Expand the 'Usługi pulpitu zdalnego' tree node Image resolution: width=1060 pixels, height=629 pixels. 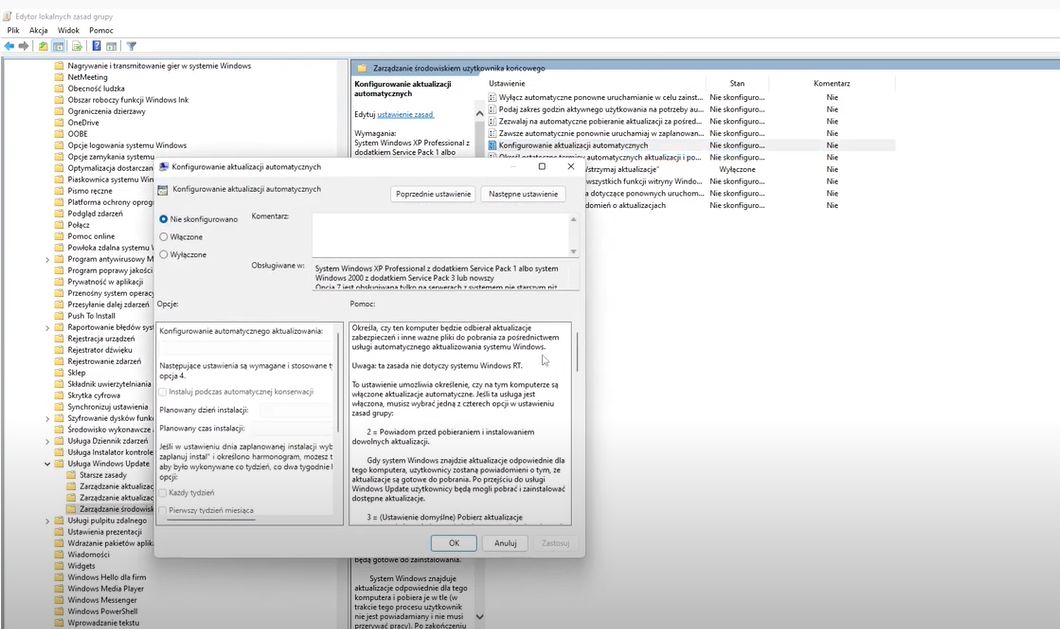coord(47,521)
